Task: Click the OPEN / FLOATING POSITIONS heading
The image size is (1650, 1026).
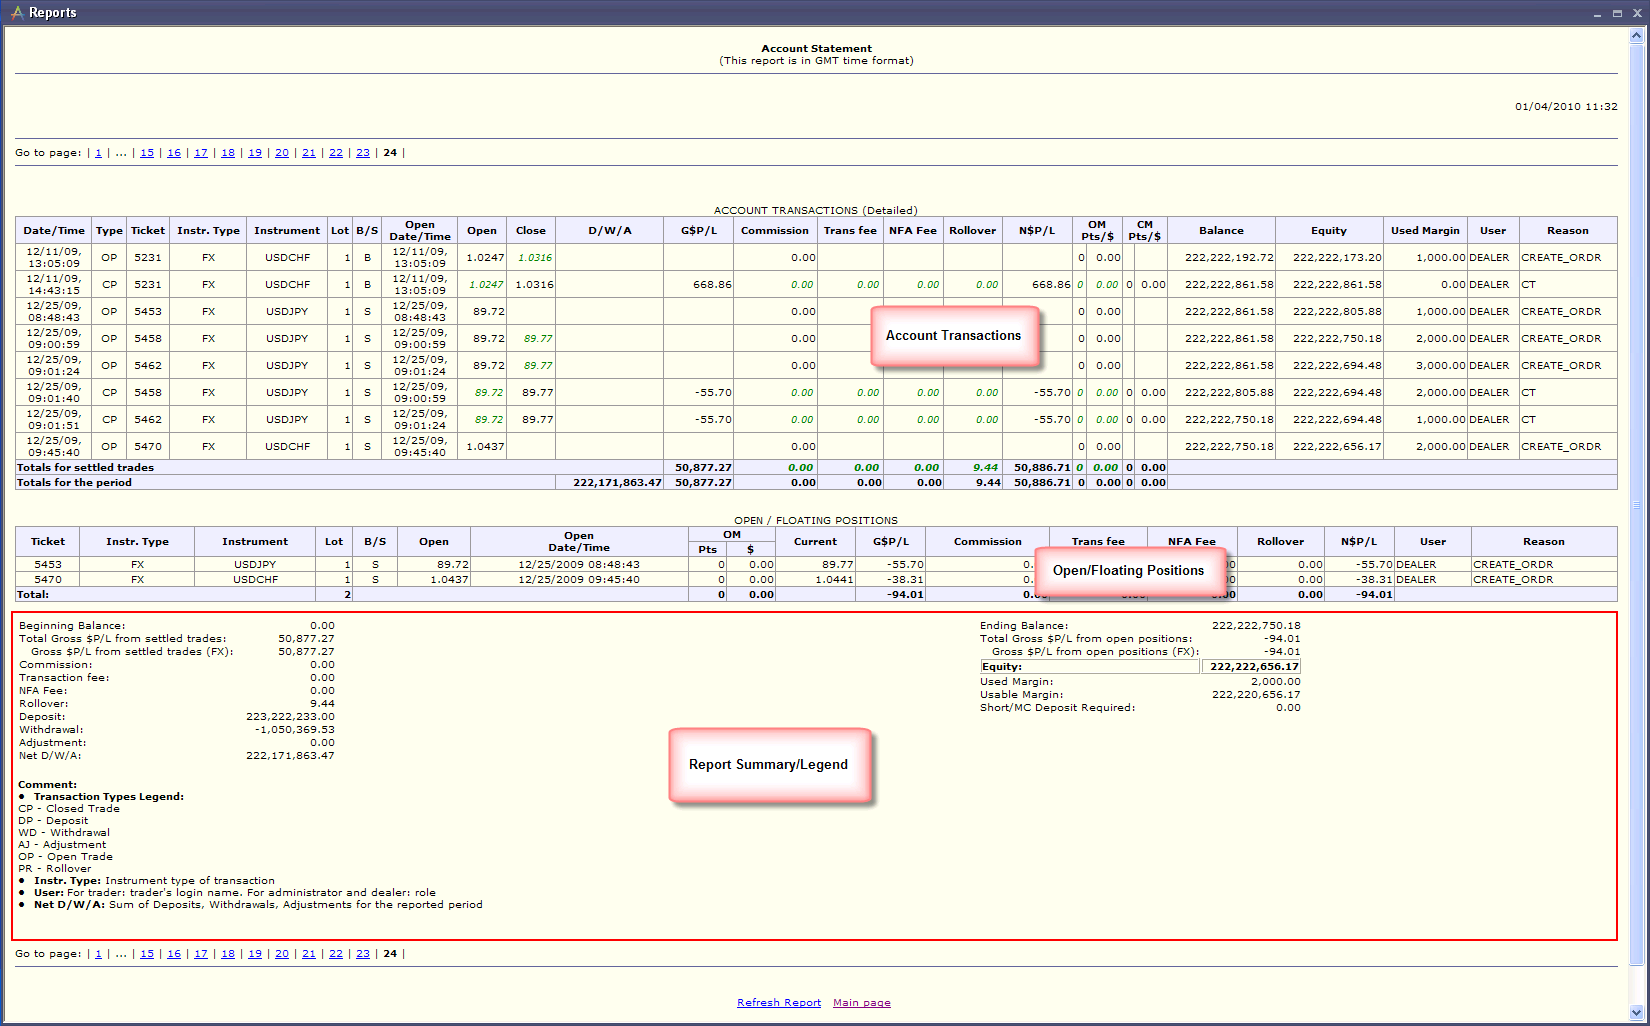Action: pos(816,521)
